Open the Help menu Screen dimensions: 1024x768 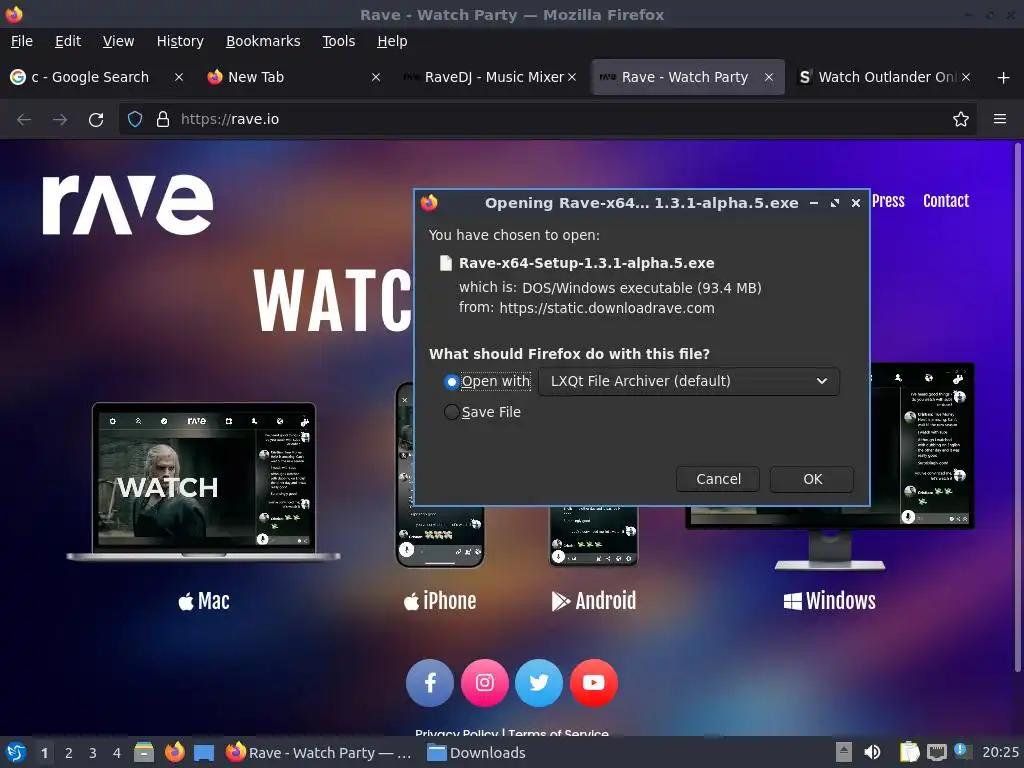[392, 41]
